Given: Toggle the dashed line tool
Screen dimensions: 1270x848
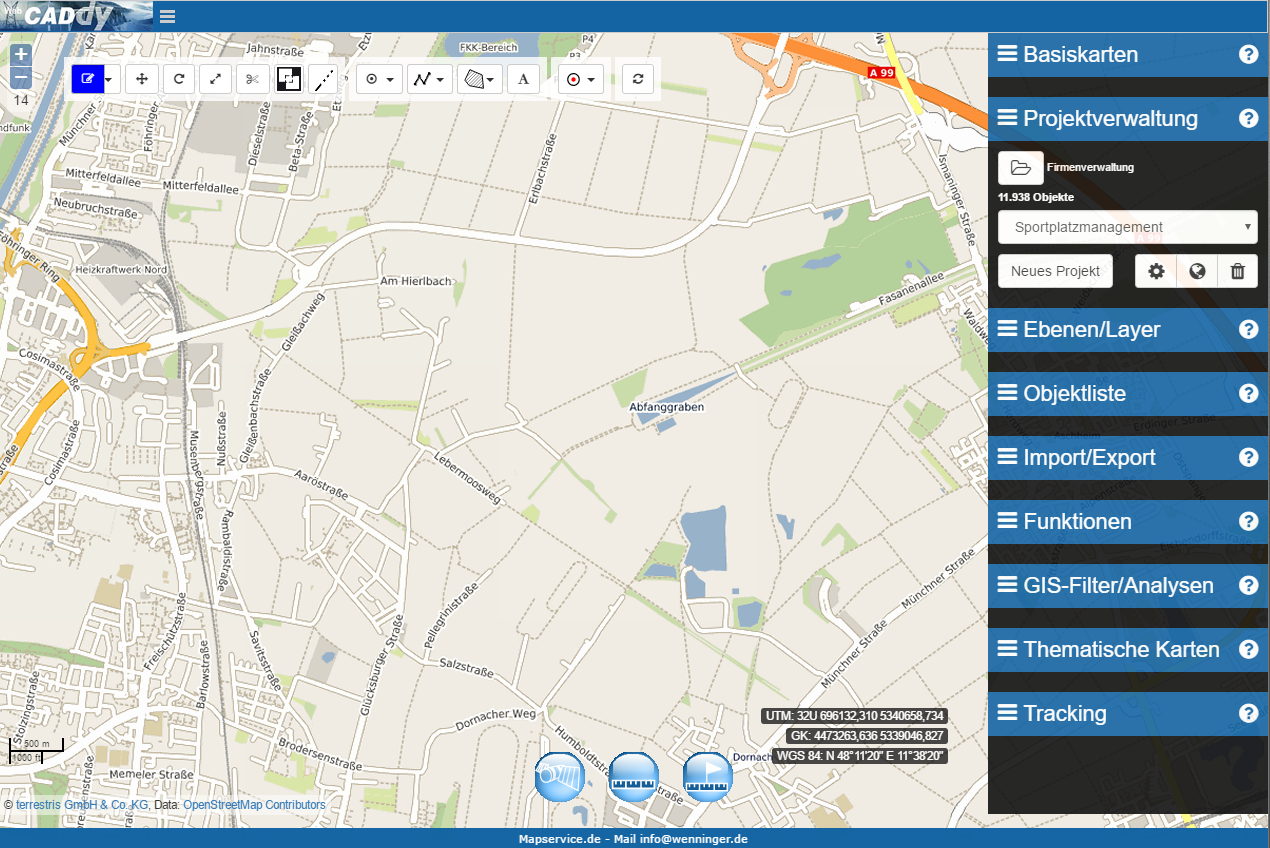Looking at the screenshot, I should [323, 79].
